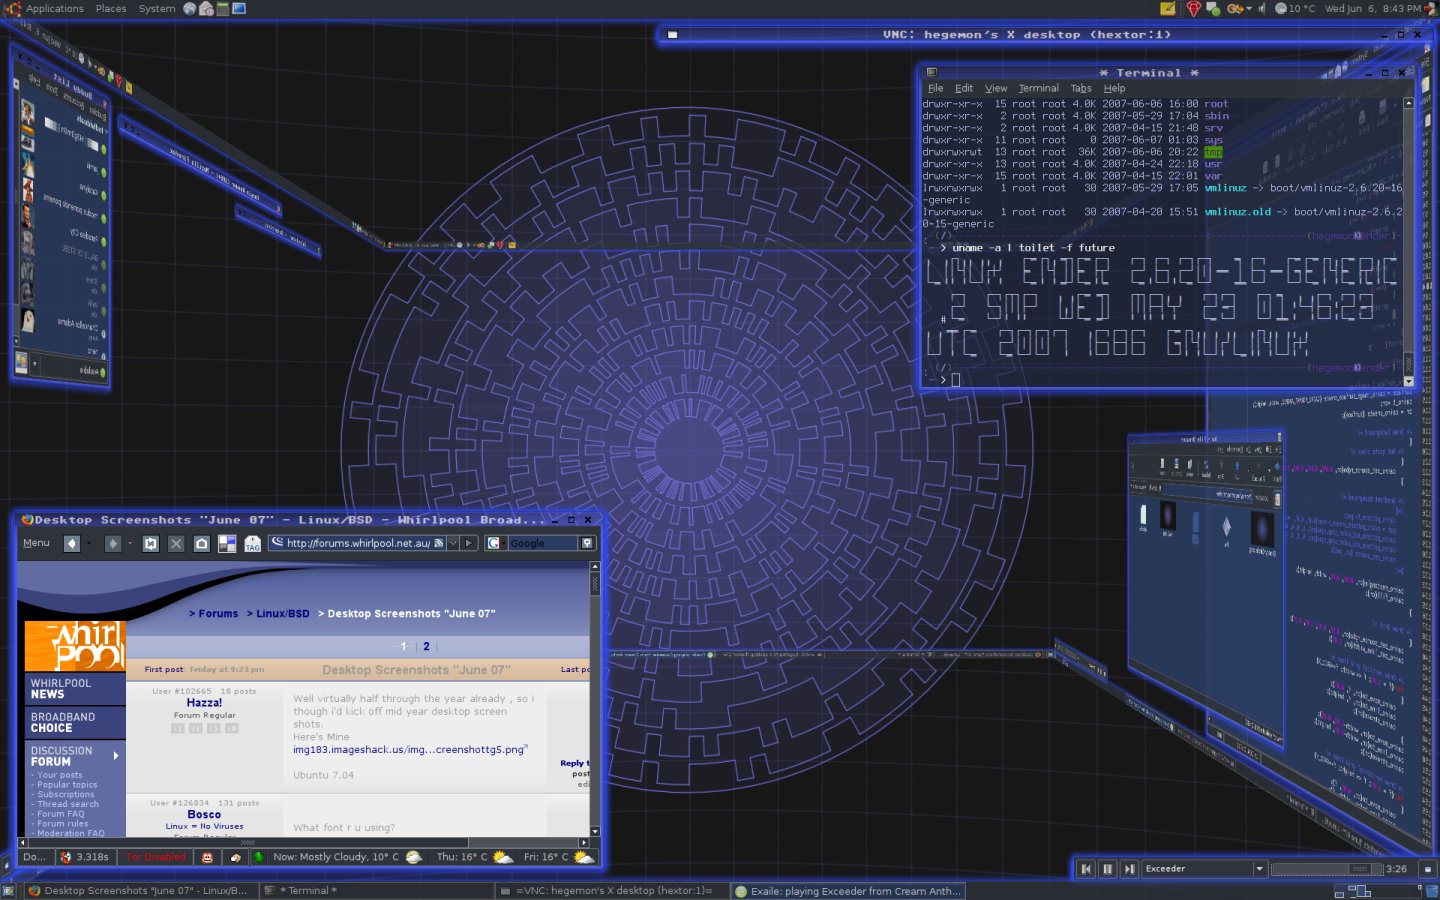The image size is (1440, 900).
Task: Open the browser home page icon
Action: 202,543
